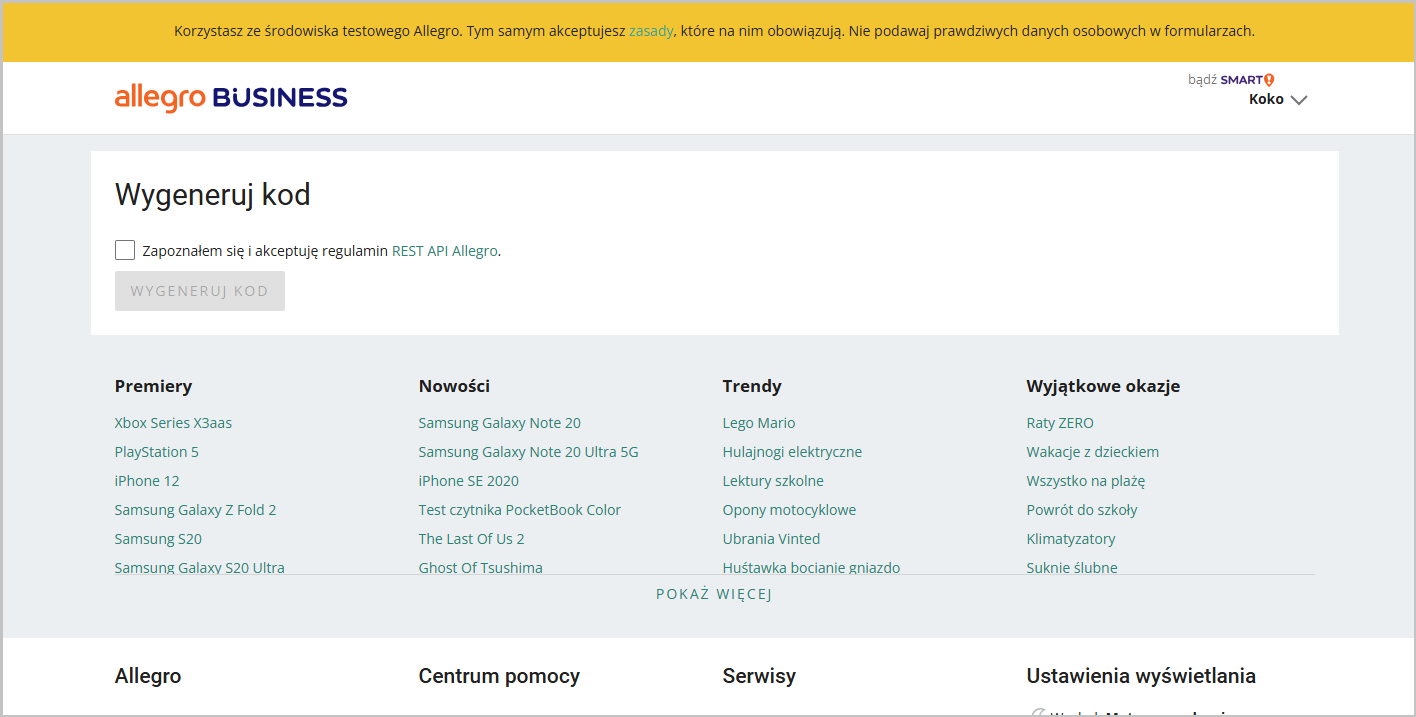Open the Xbox Series X3aas link
Image resolution: width=1416 pixels, height=717 pixels.
coord(173,423)
